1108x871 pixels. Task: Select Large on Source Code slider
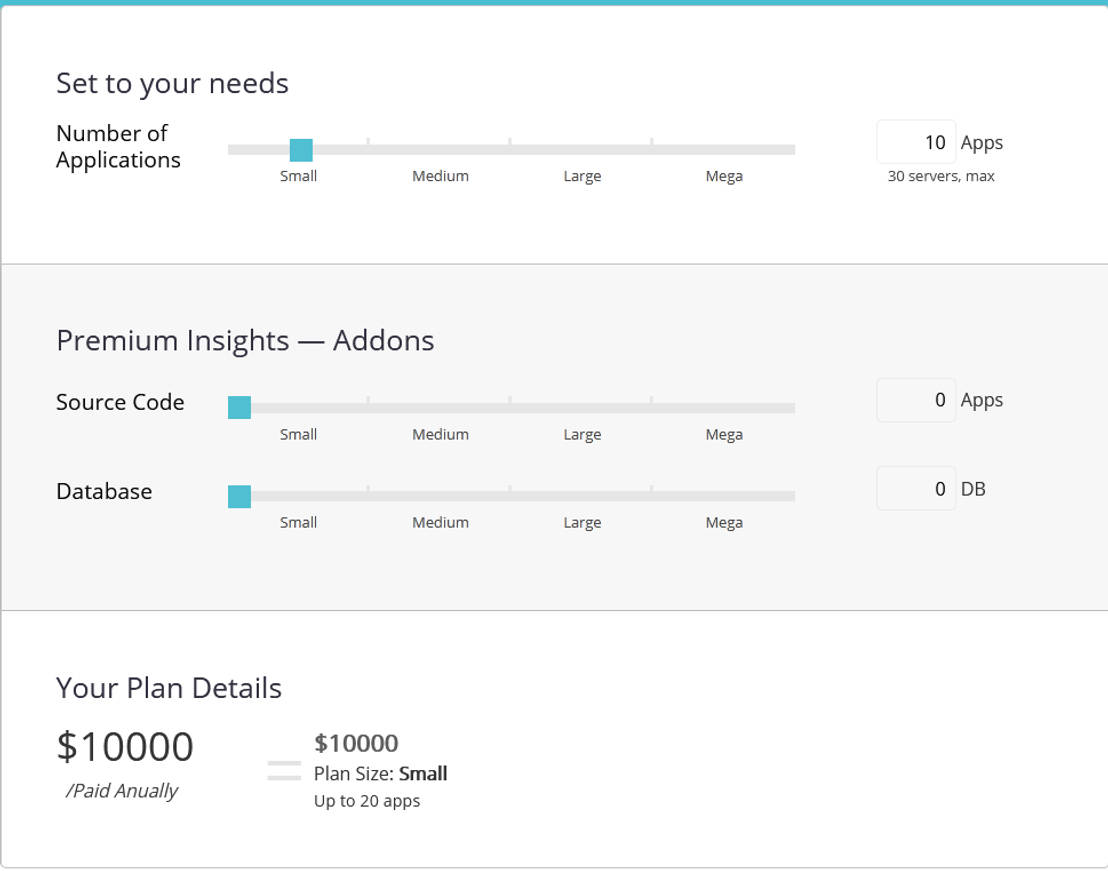click(x=582, y=434)
